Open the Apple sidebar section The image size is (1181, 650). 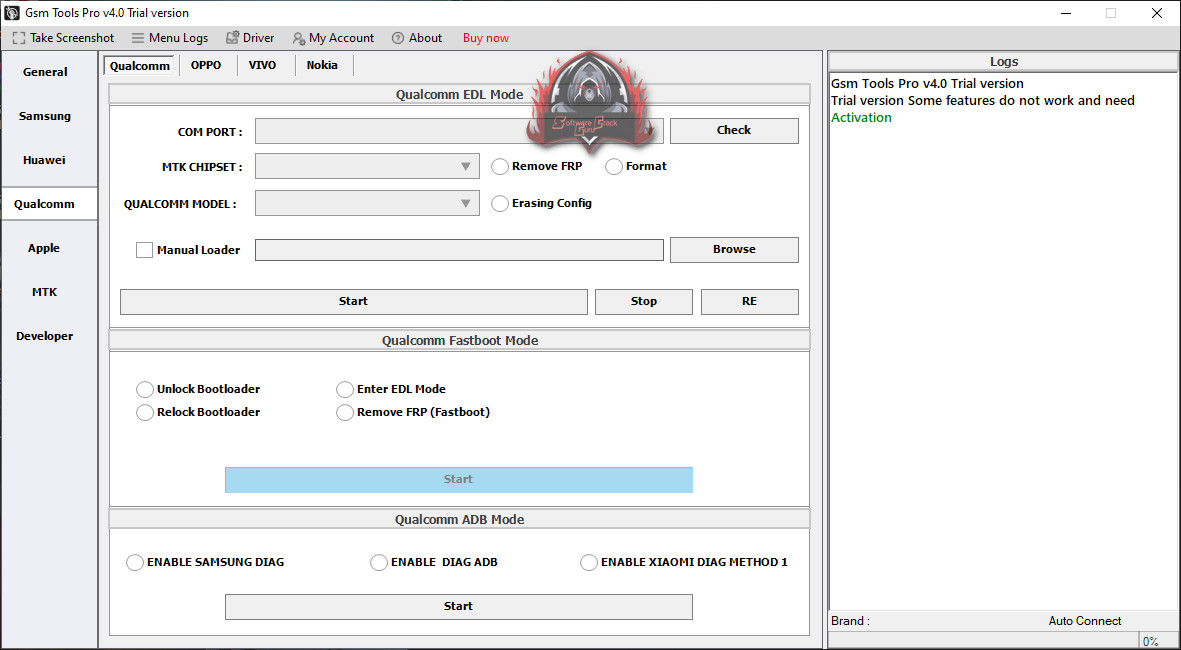[x=44, y=248]
